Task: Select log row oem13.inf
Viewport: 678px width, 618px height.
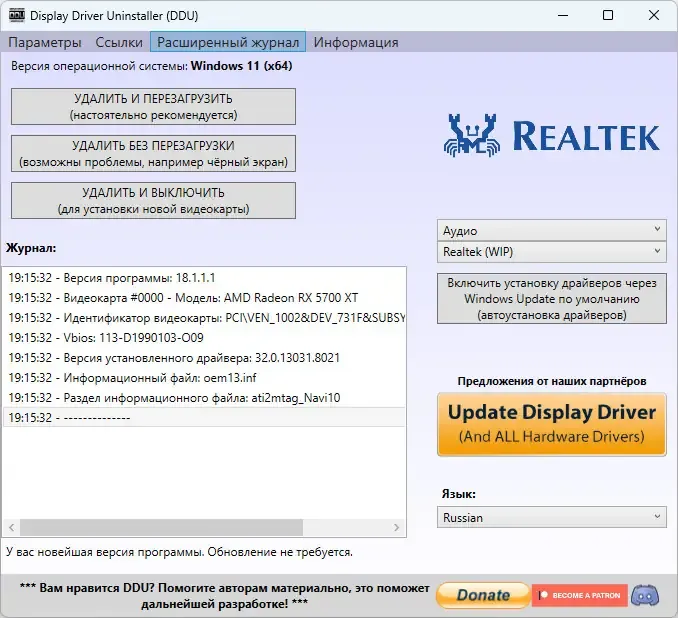Action: (x=204, y=378)
